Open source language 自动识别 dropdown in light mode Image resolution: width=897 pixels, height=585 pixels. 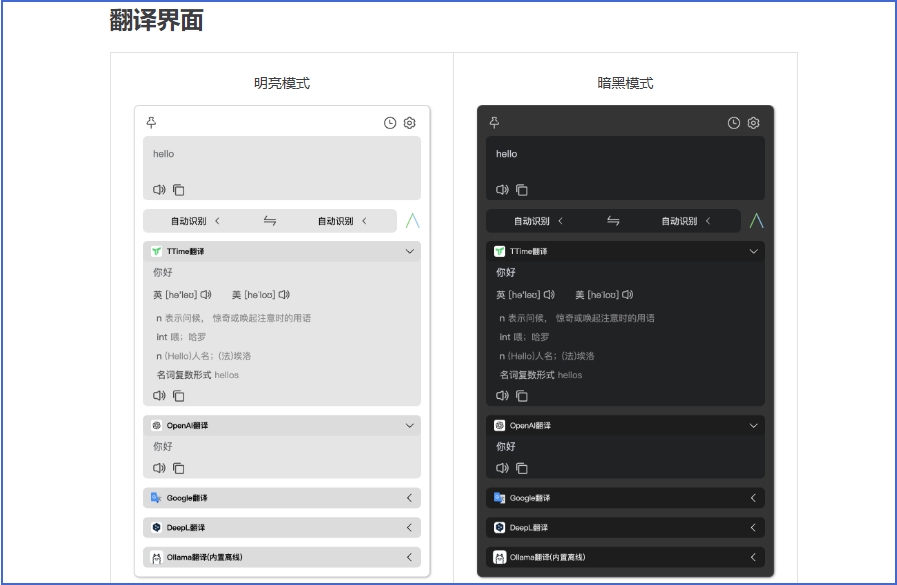[195, 221]
